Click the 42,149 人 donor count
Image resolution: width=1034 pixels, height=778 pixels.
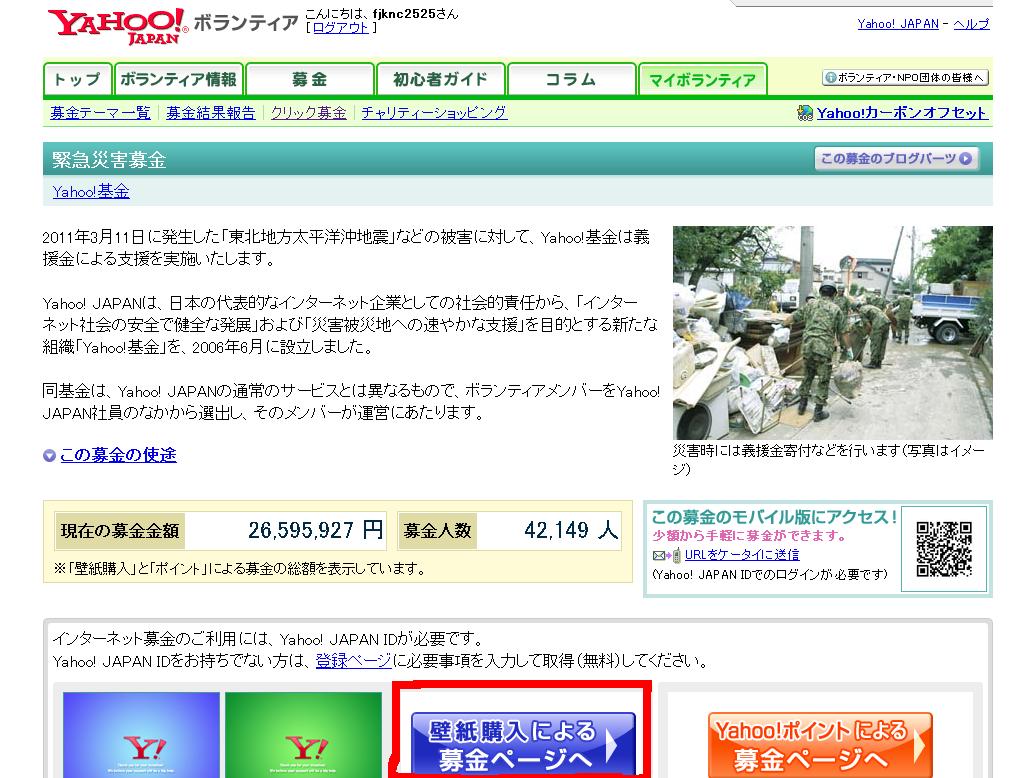click(571, 530)
